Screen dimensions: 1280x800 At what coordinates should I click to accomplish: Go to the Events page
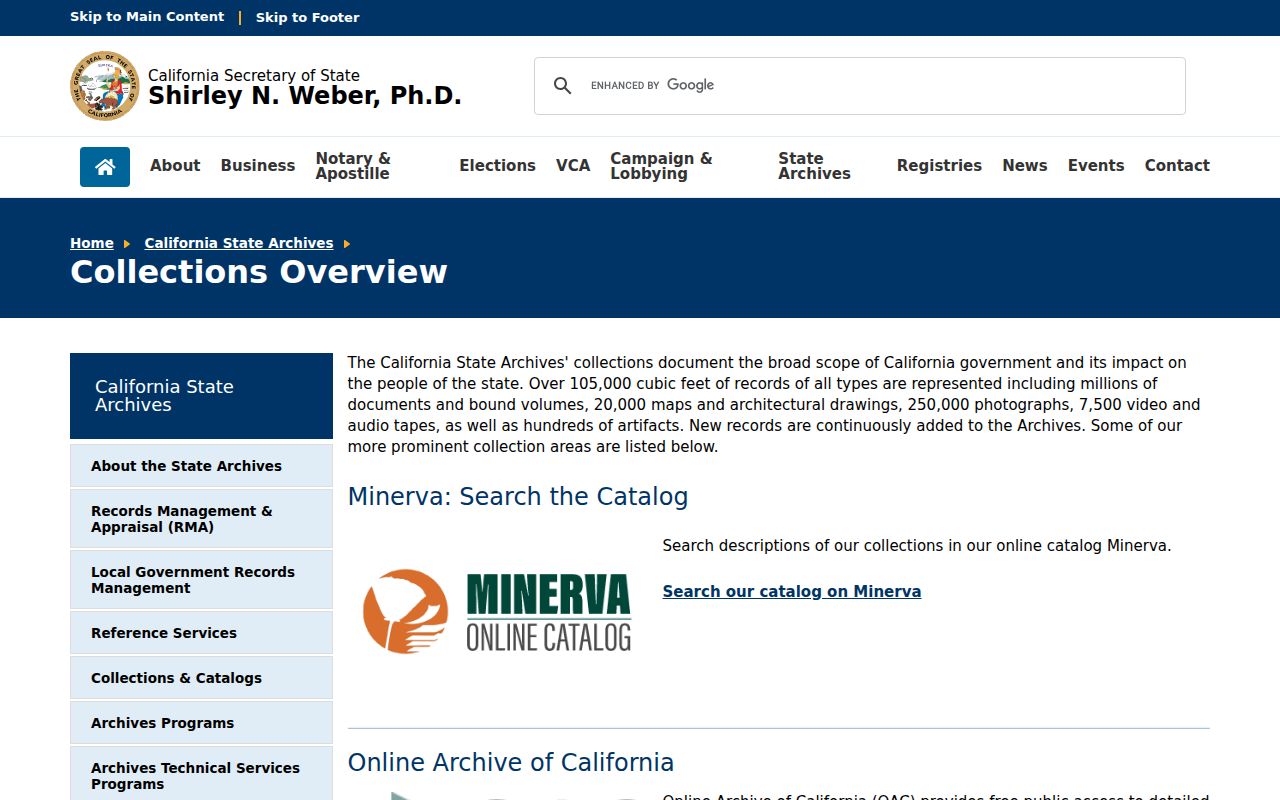point(1096,166)
